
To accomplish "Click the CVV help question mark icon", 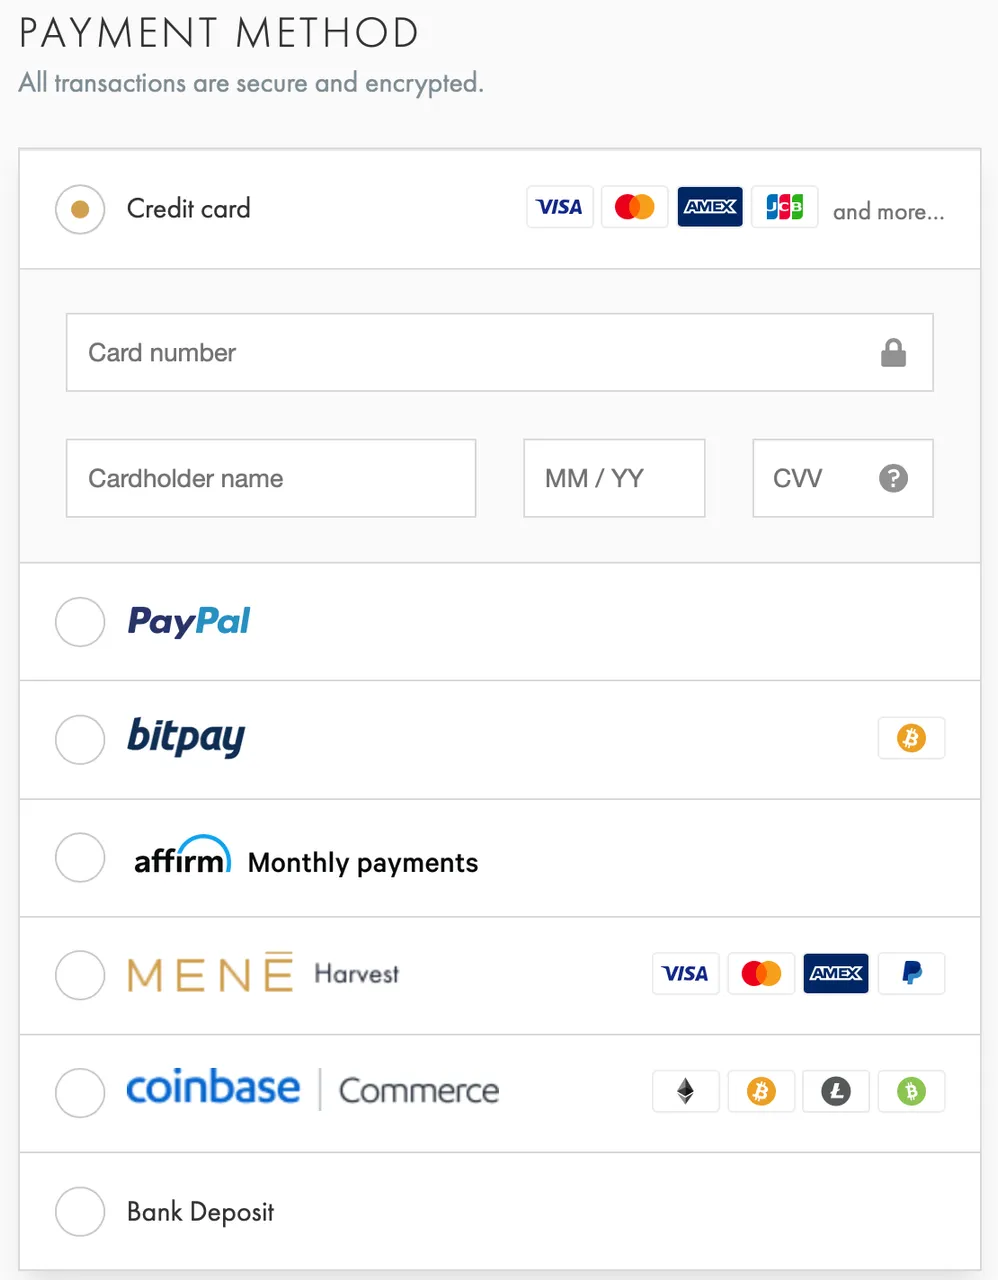I will (x=893, y=478).
